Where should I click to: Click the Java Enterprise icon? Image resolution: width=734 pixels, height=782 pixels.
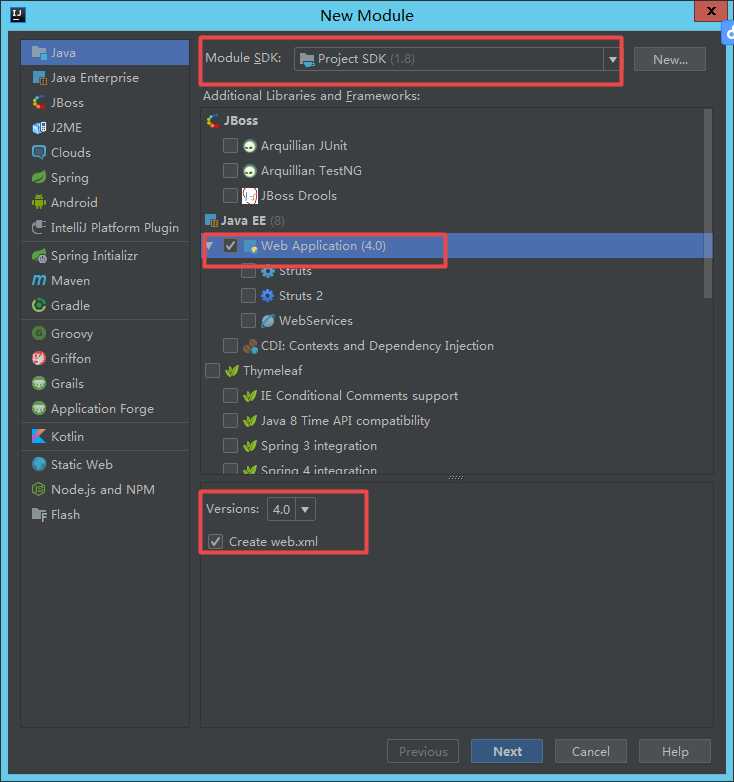tap(39, 78)
